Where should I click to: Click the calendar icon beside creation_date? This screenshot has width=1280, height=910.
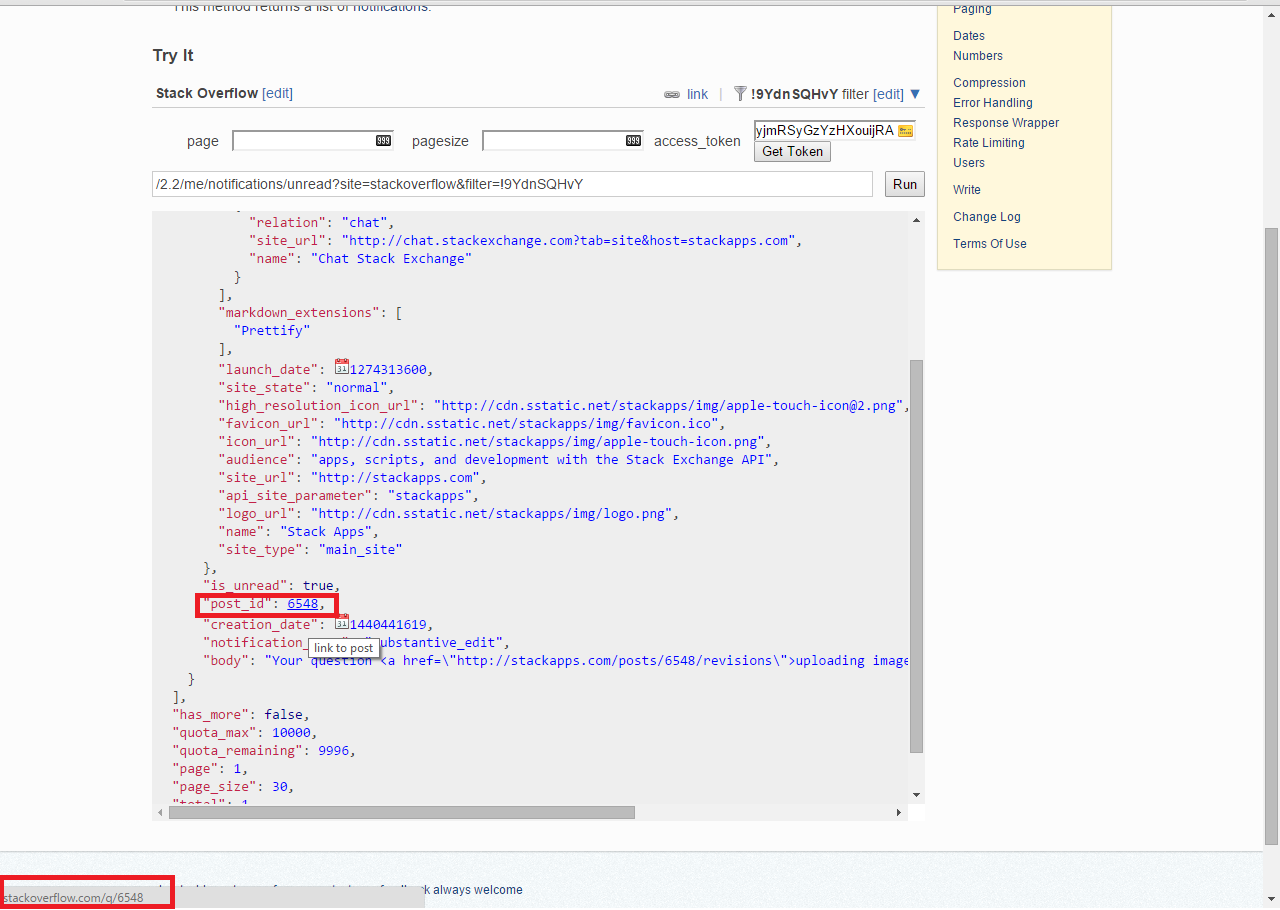342,622
